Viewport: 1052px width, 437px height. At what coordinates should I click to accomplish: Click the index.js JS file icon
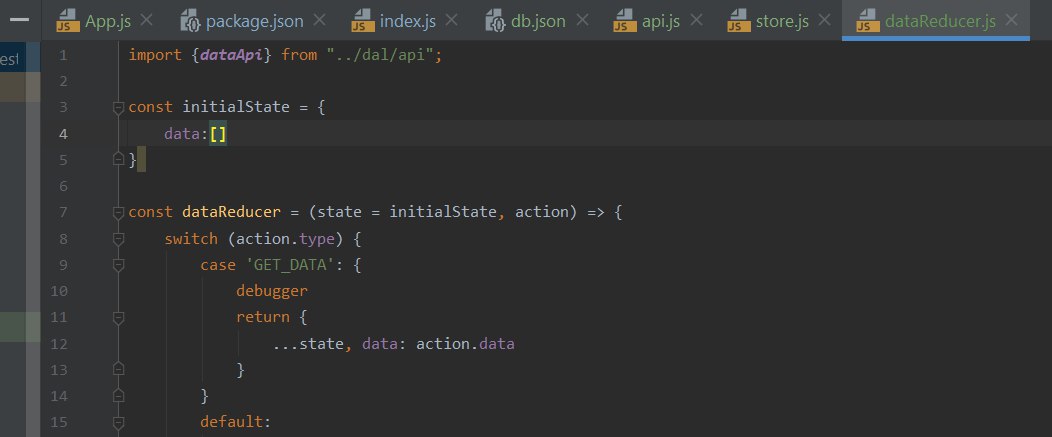[x=363, y=21]
